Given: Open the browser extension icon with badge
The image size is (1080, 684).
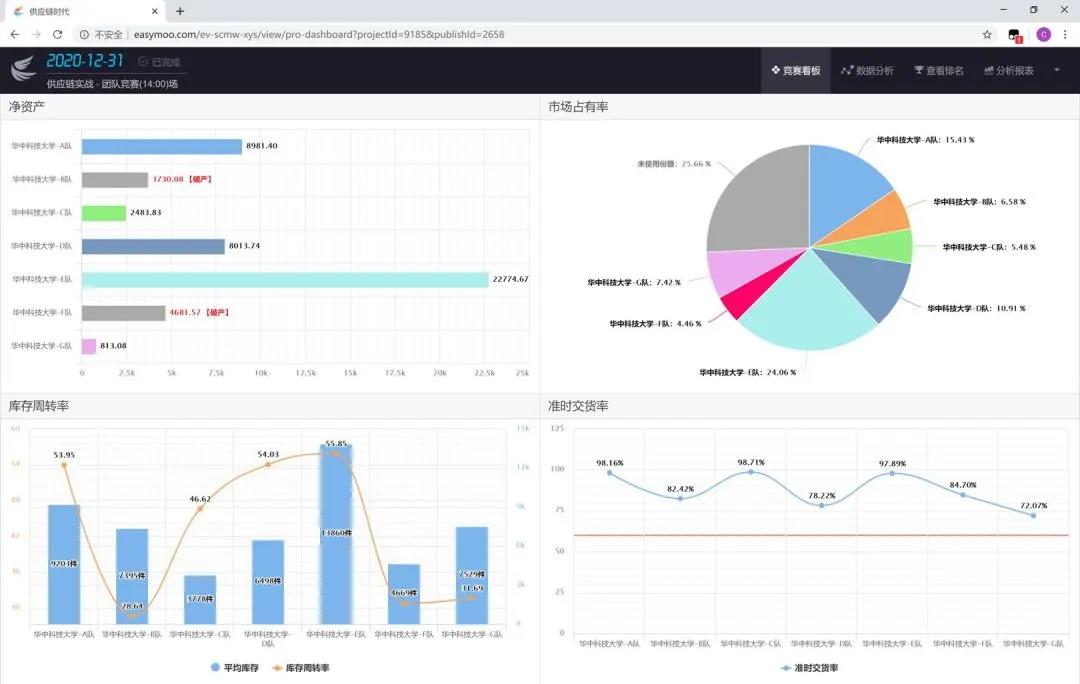Looking at the screenshot, I should point(1015,34).
